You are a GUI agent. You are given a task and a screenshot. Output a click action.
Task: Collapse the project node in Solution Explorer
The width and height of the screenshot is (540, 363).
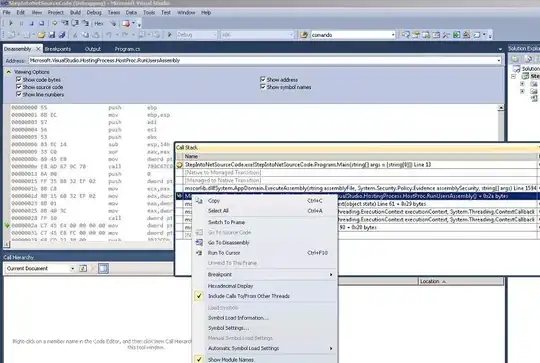click(x=513, y=76)
